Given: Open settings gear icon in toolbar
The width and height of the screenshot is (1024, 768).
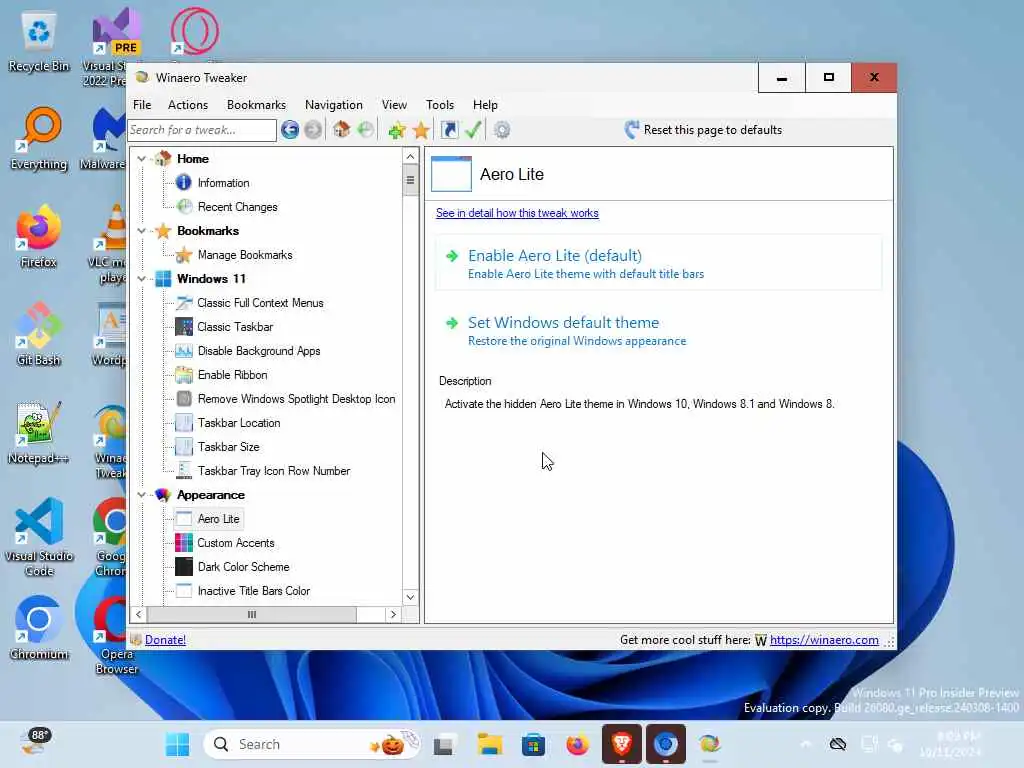Looking at the screenshot, I should click(x=502, y=130).
